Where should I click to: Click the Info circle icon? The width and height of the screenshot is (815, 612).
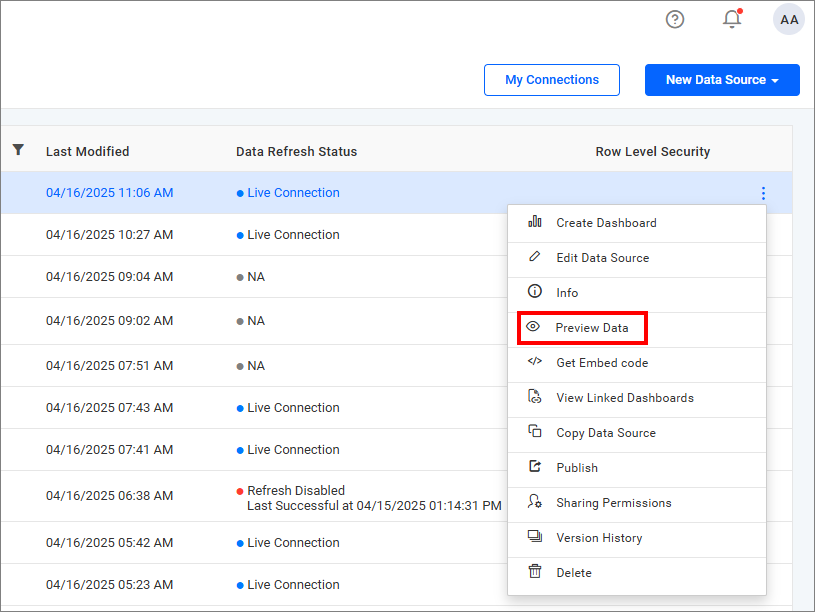(536, 292)
